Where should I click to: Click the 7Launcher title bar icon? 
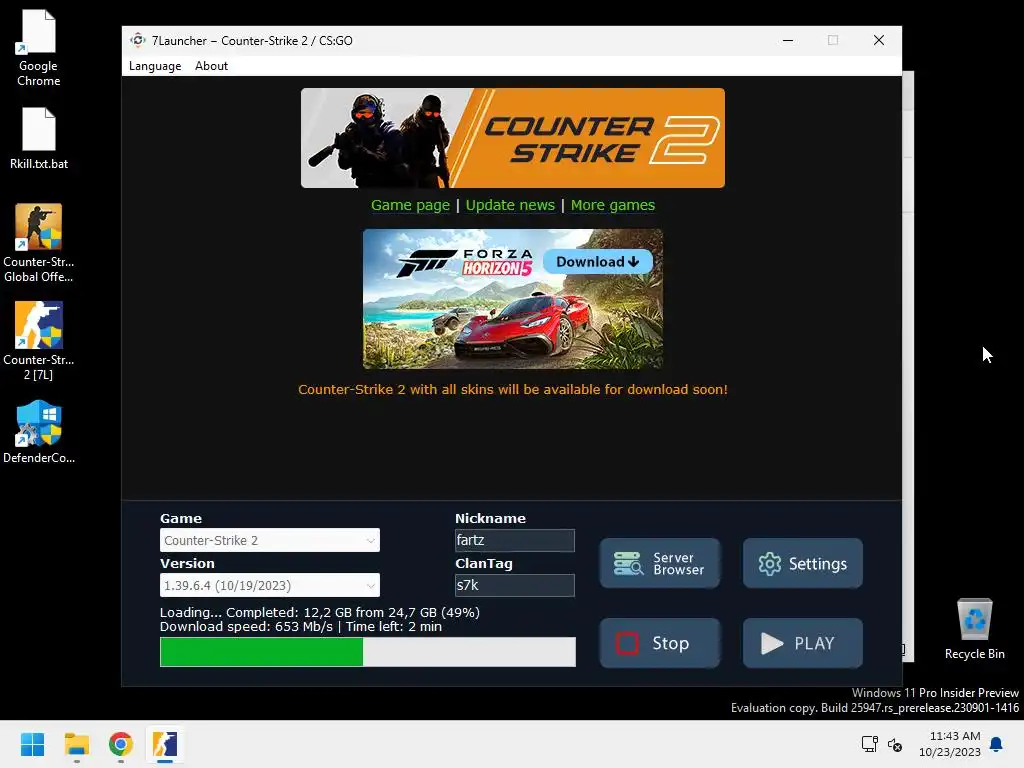137,40
